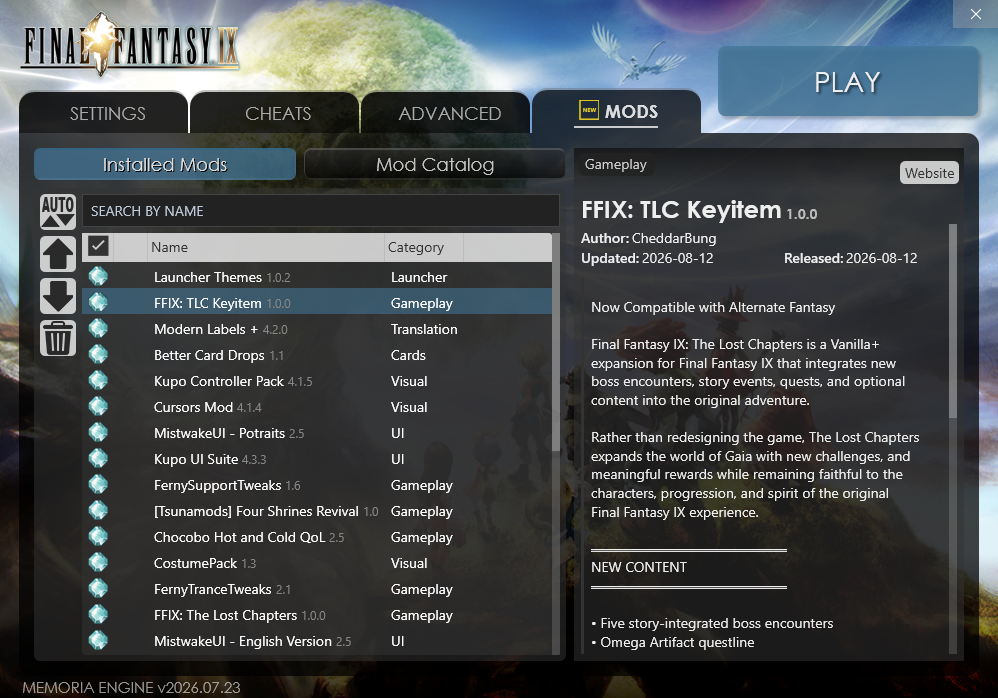
Task: Move selected mod down with arrow icon
Action: [58, 296]
